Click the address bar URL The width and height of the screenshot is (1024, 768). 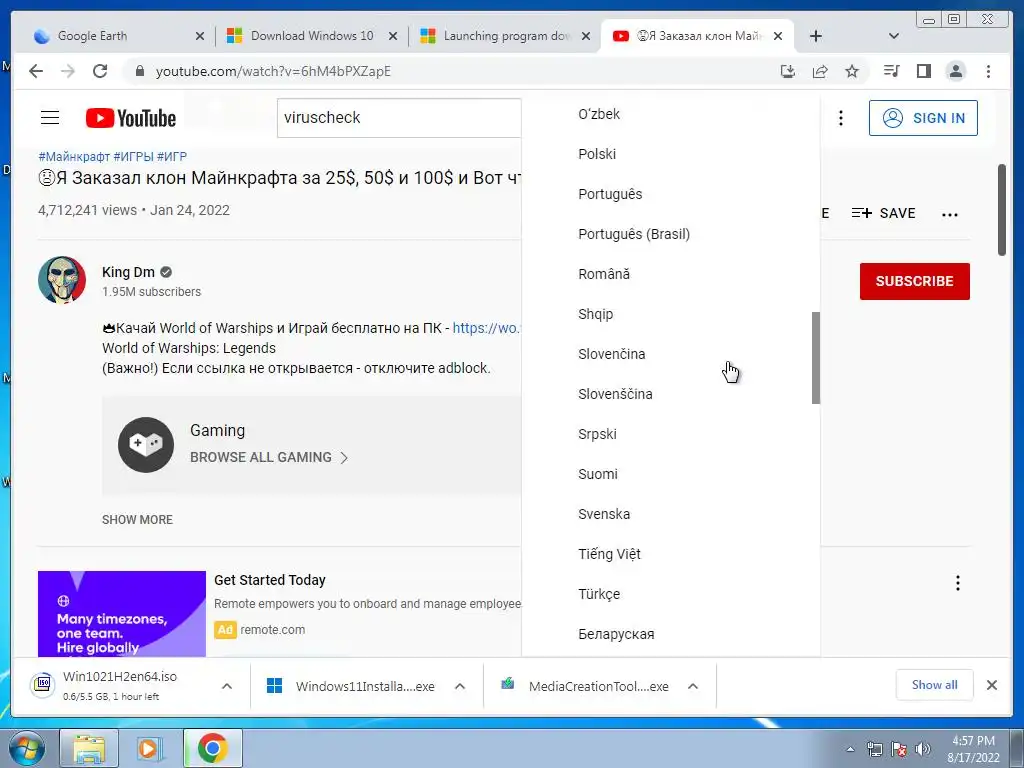point(273,71)
